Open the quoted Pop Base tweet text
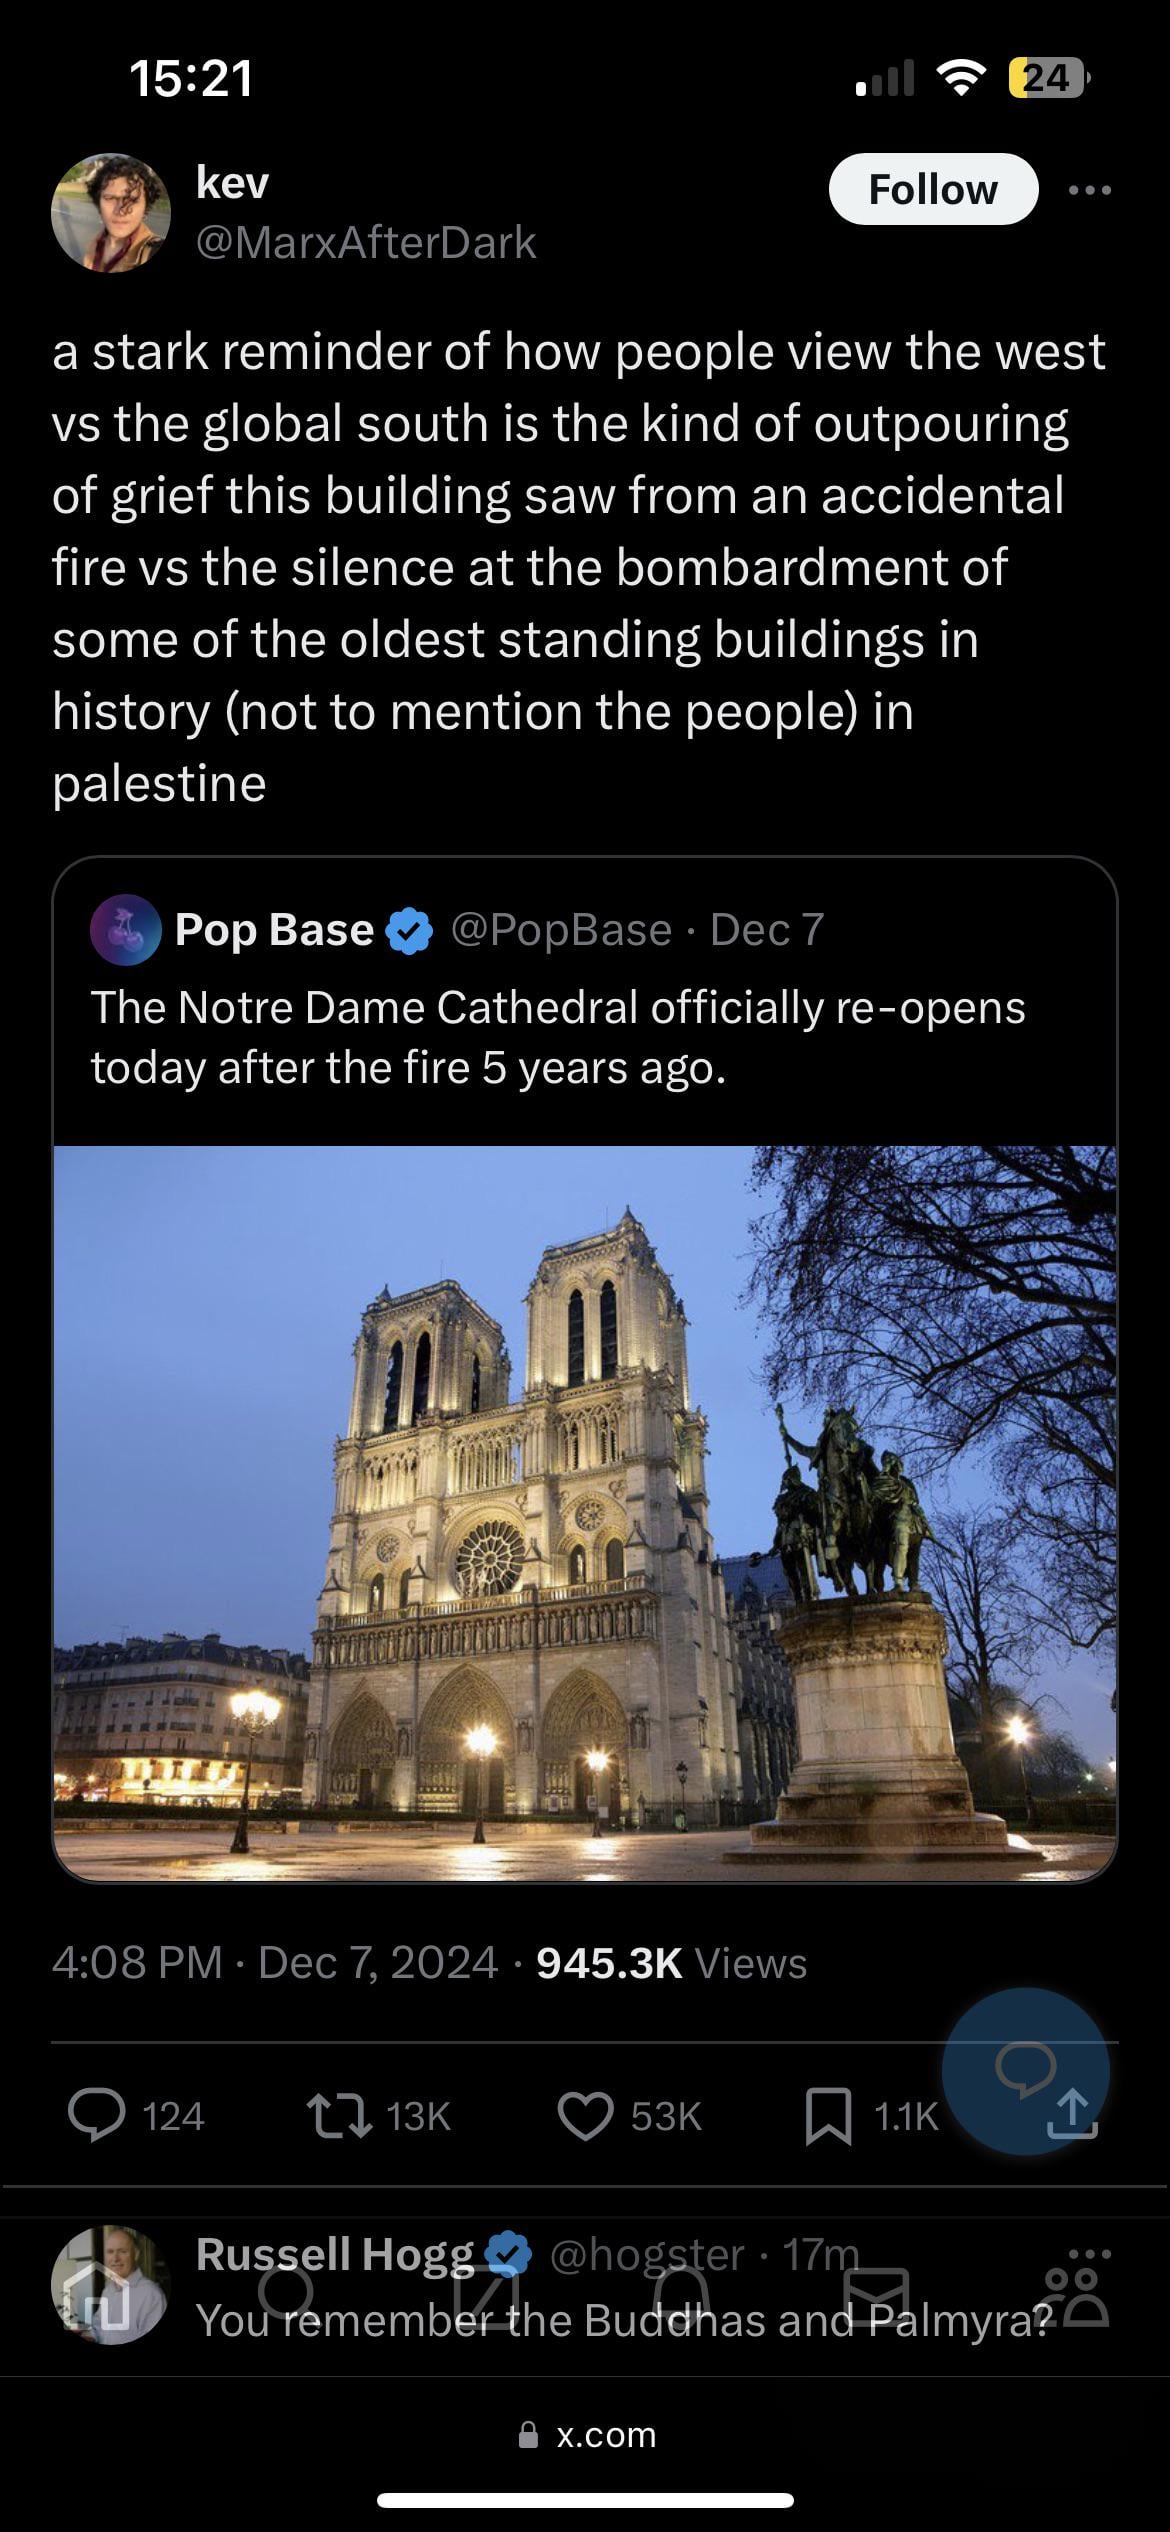Screen dimensions: 1170x2532 click(558, 1037)
